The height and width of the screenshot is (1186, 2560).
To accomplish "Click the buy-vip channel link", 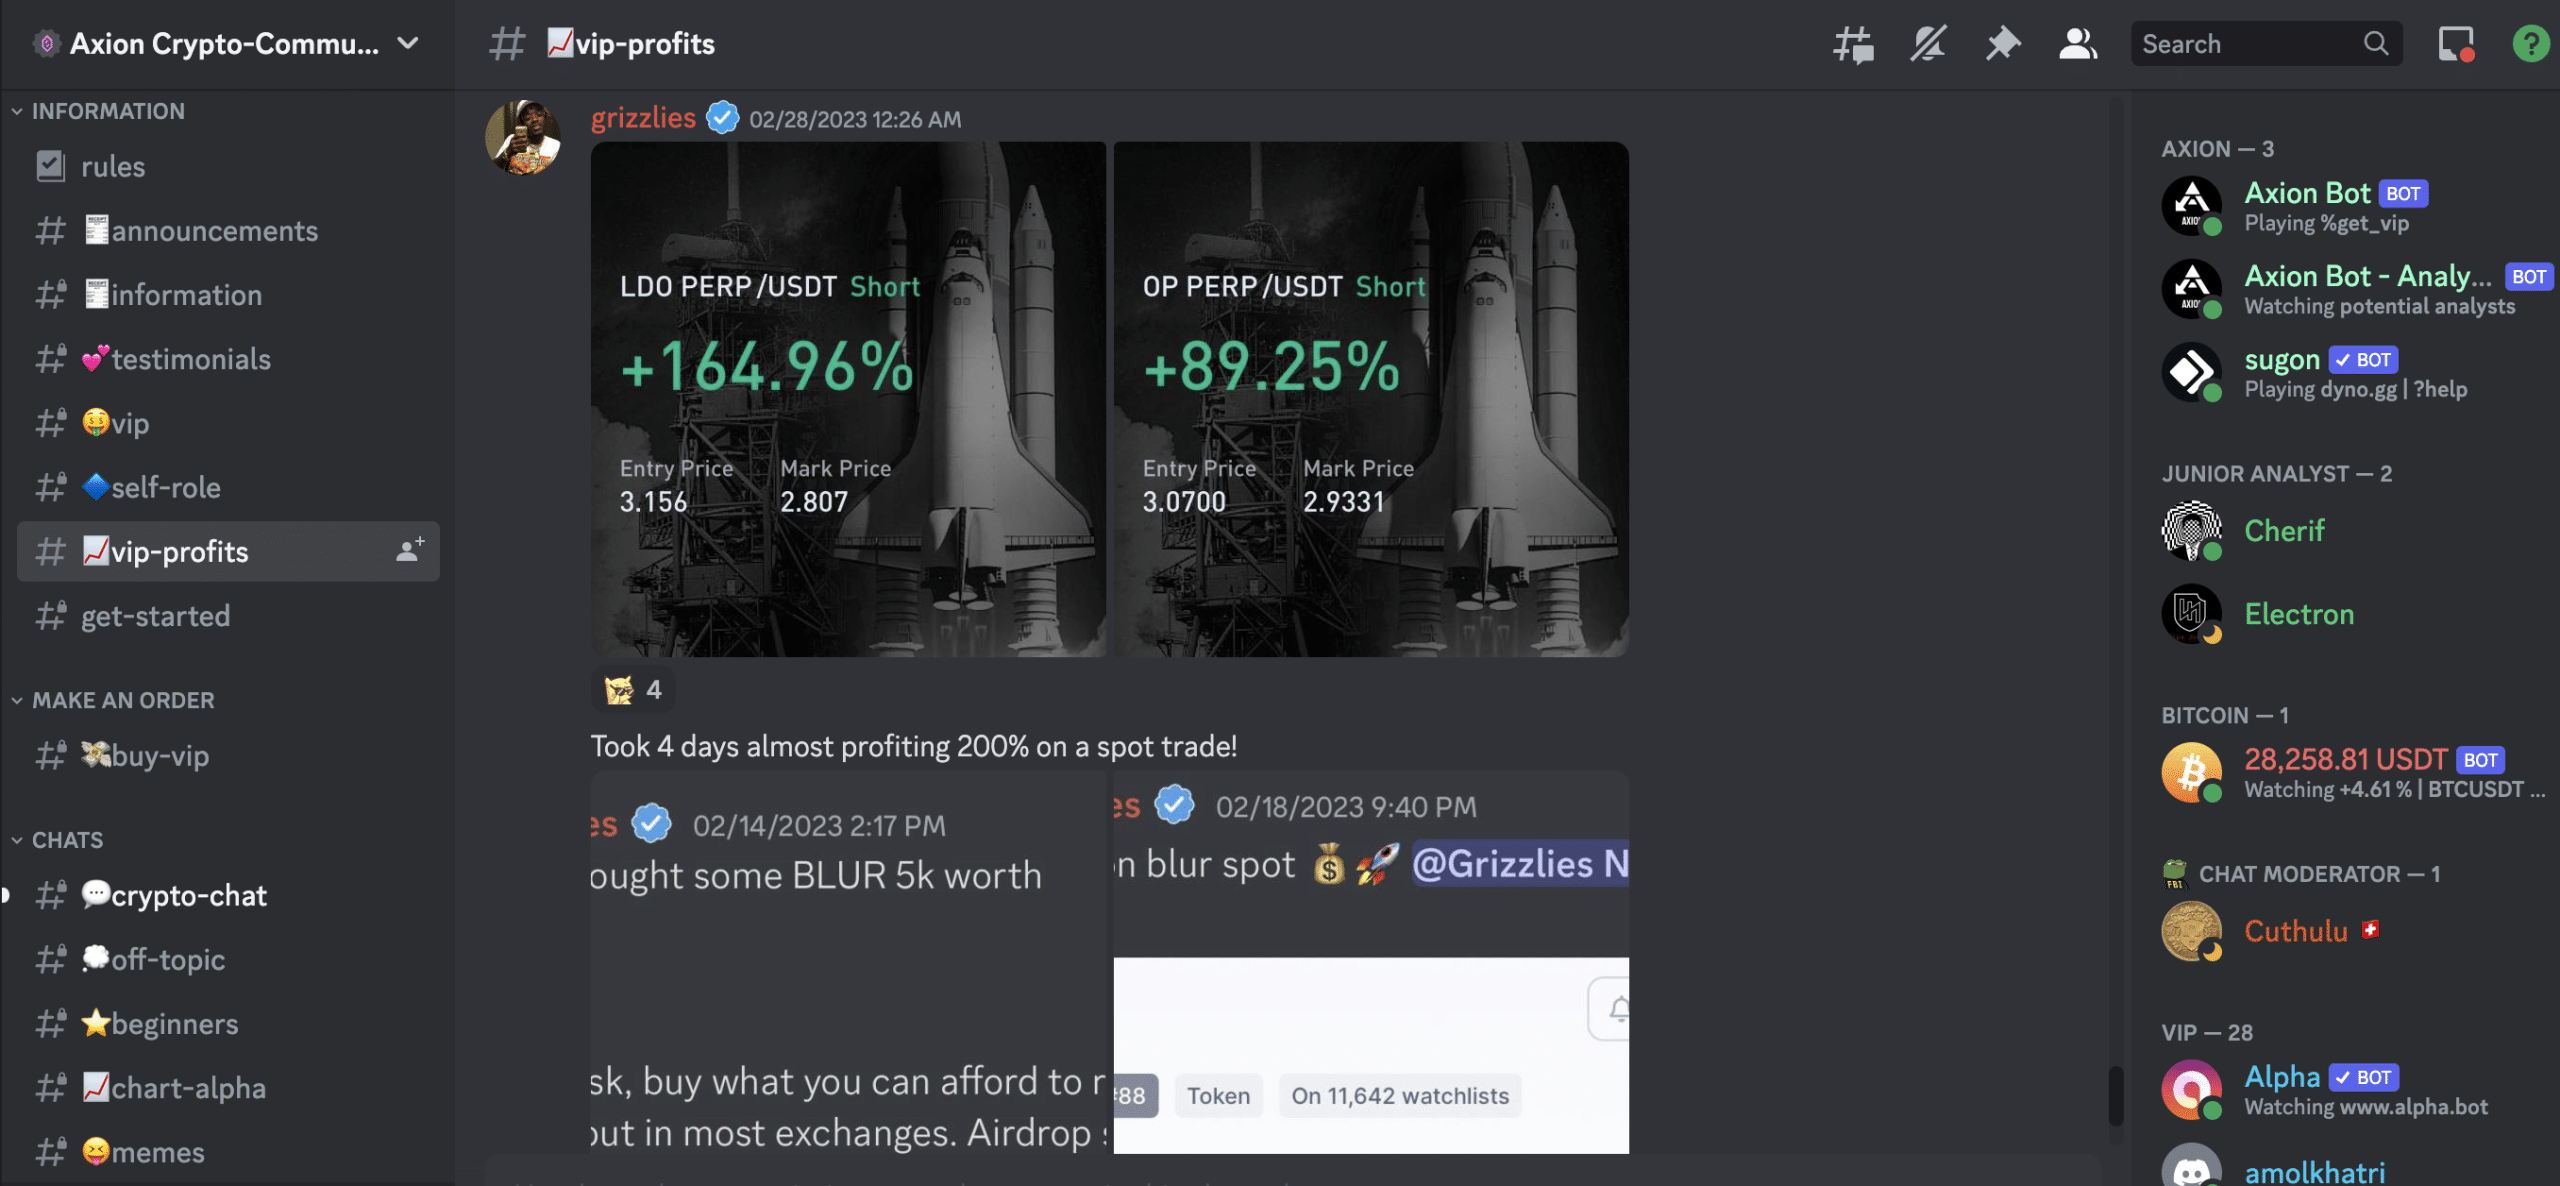I will point(144,755).
